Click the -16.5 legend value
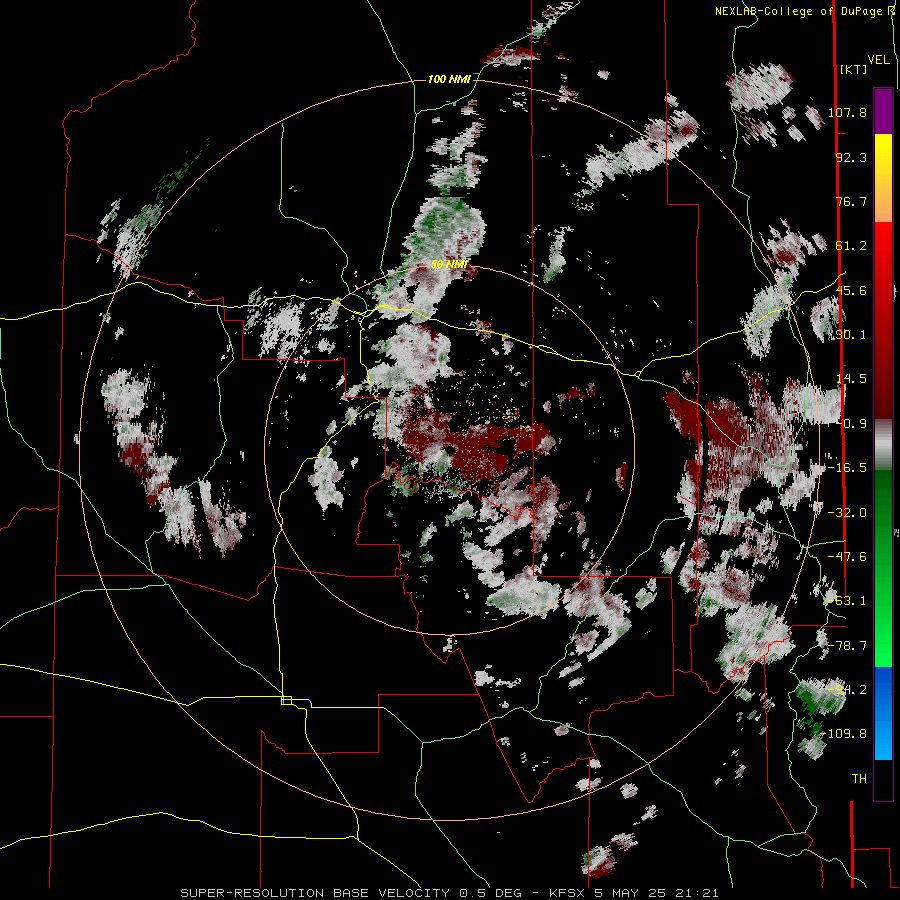 pyautogui.click(x=847, y=468)
